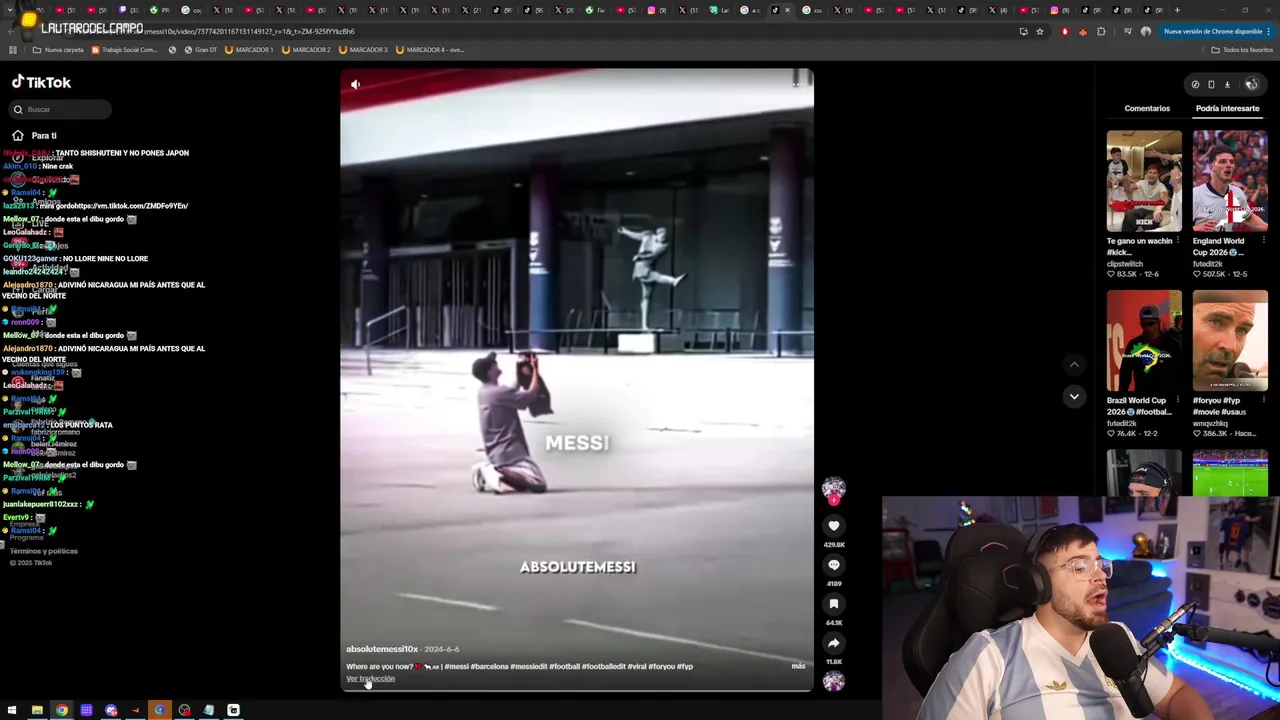Screen dimensions: 1280x720
Task: Like the video with heart icon
Action: pyautogui.click(x=834, y=525)
